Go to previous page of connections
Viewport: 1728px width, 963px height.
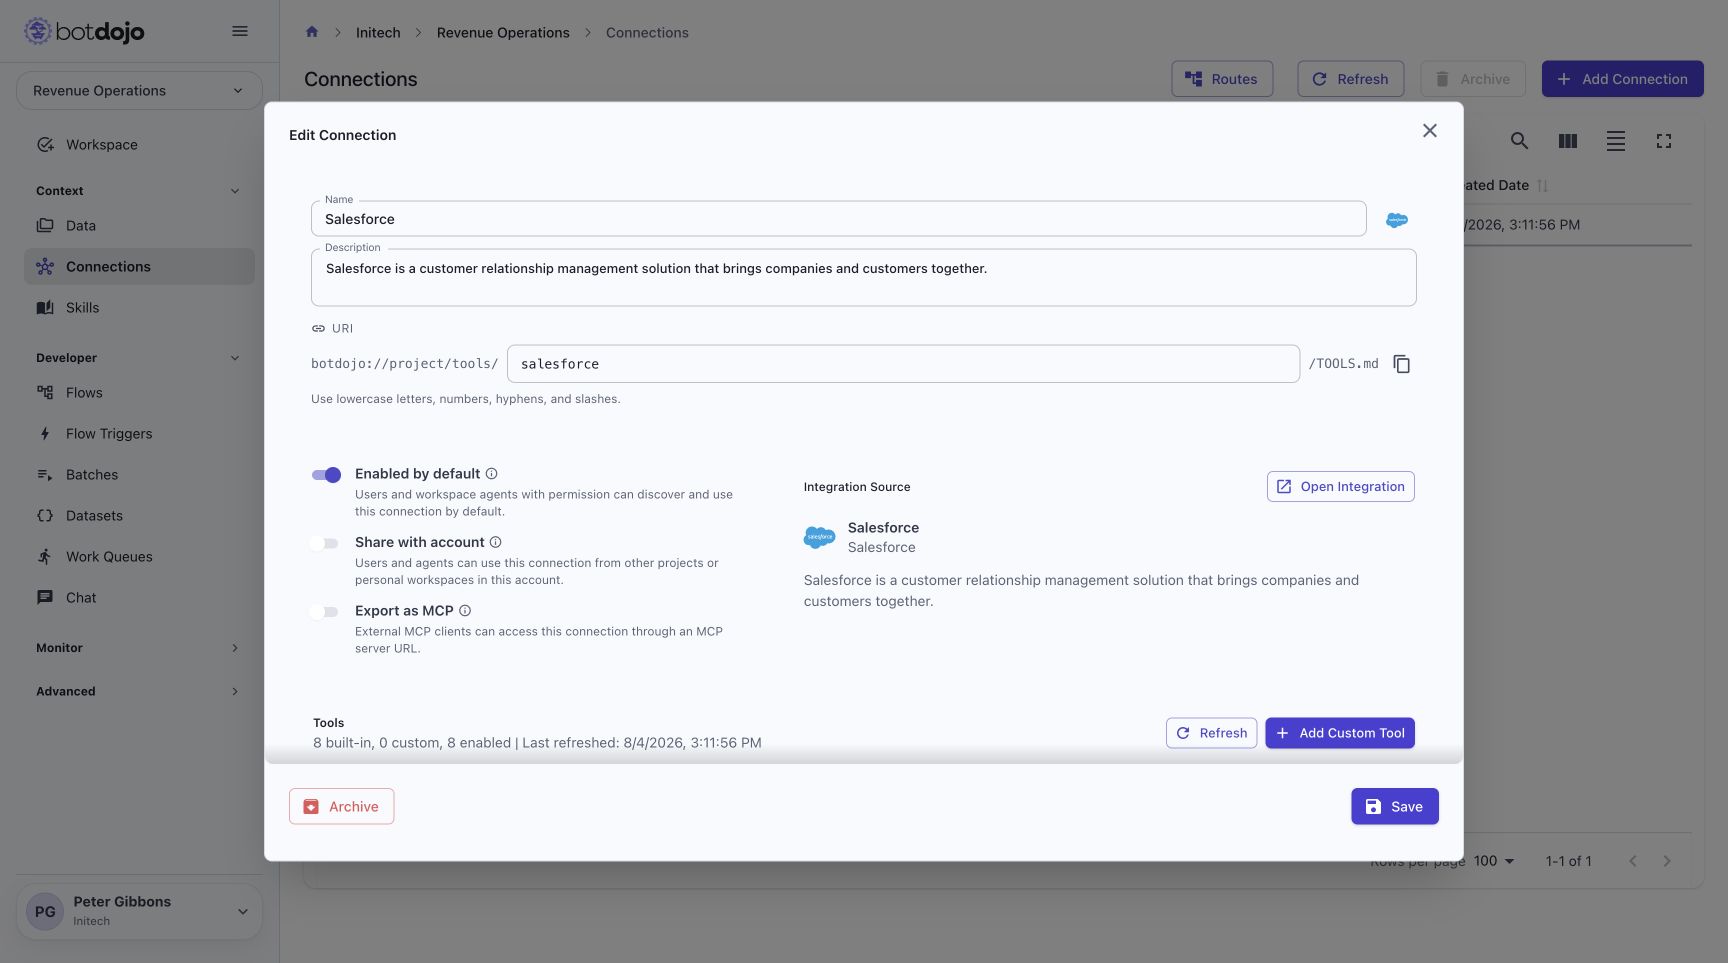pos(1633,861)
